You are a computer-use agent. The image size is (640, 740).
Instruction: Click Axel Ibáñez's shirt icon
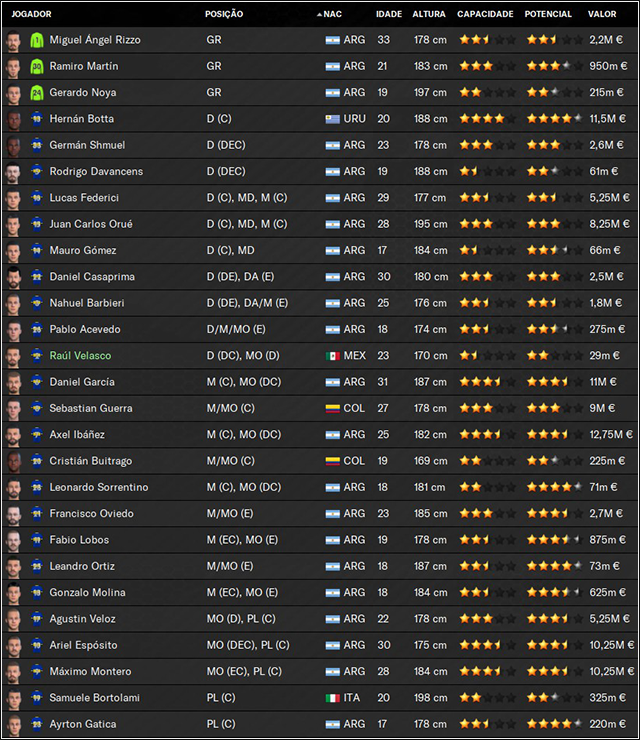(37, 435)
